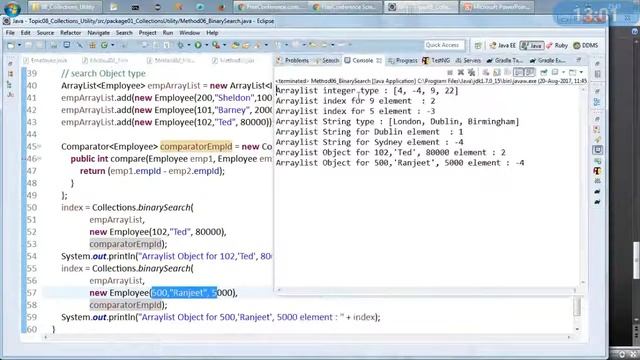640x360 pixels.
Task: Open the Window menu
Action: pos(190,33)
